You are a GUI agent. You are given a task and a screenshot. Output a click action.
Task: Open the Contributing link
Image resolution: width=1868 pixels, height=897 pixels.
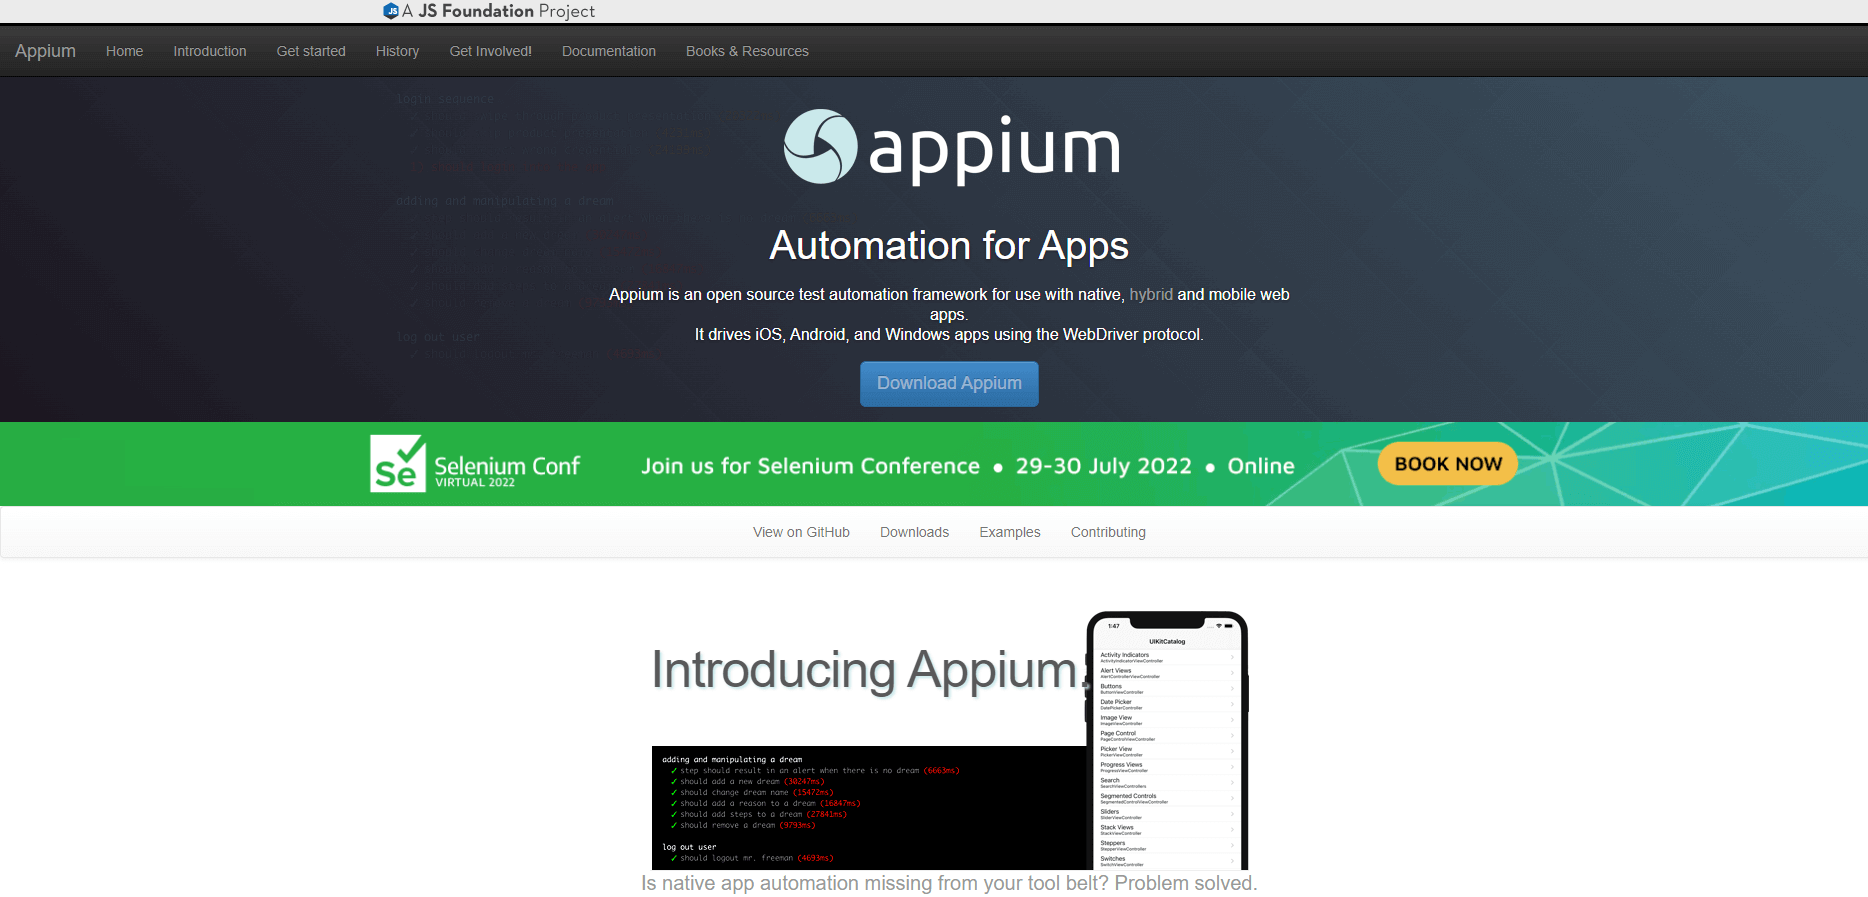(x=1108, y=532)
